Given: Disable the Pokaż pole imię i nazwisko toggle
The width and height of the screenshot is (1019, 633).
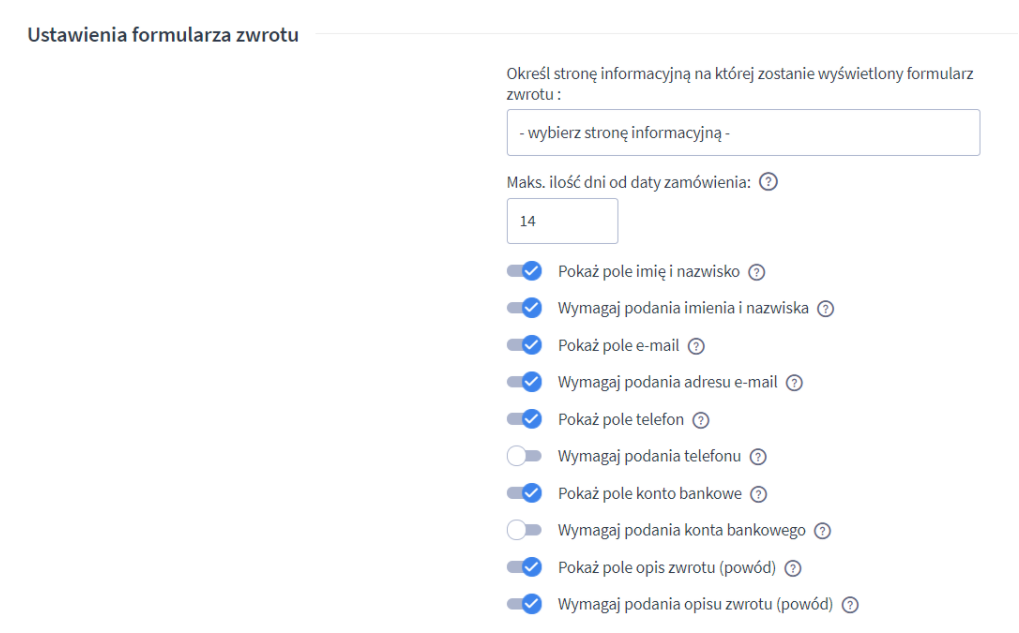Looking at the screenshot, I should coord(524,271).
